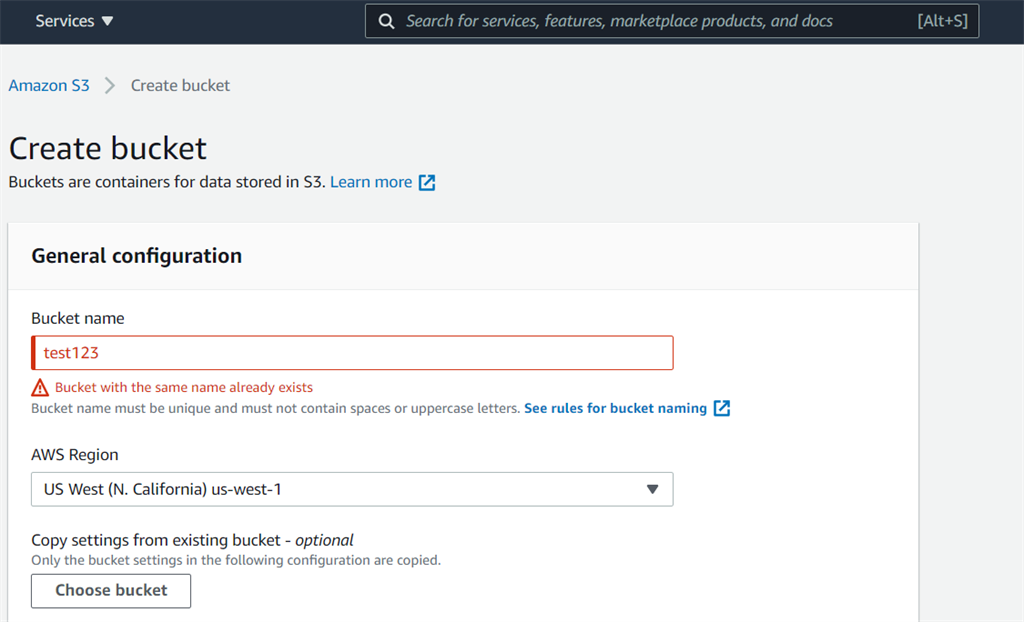Image resolution: width=1024 pixels, height=622 pixels.
Task: Open the Learn more external link icon
Action: coord(427,182)
